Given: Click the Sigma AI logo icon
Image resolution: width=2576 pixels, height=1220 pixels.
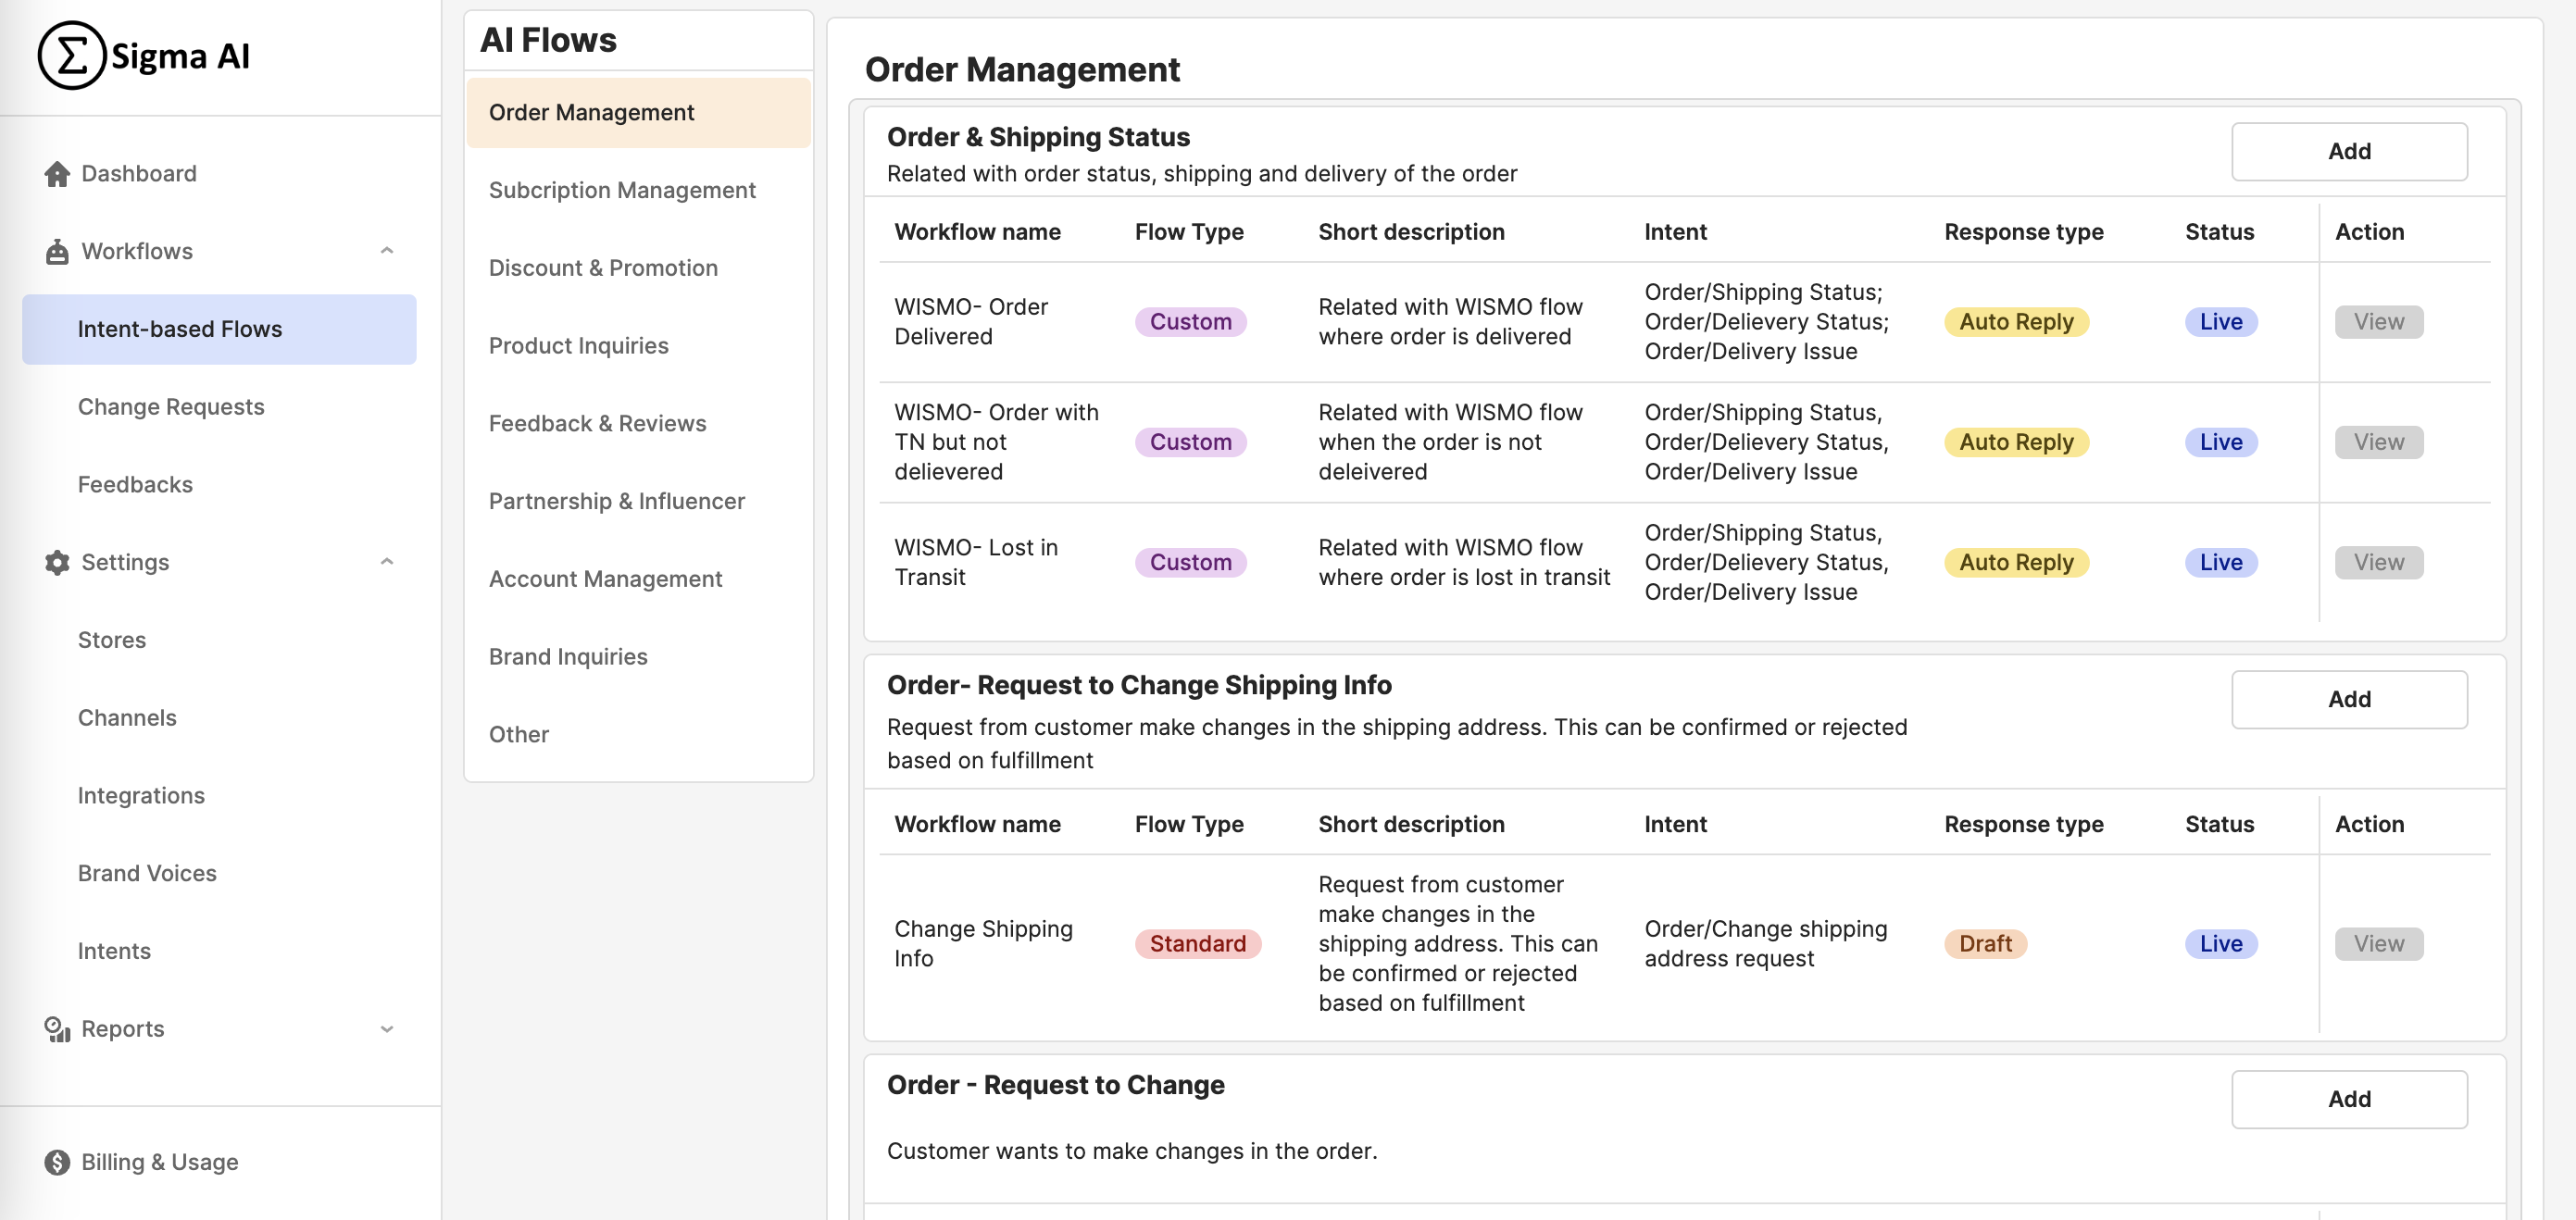Looking at the screenshot, I should (x=71, y=56).
